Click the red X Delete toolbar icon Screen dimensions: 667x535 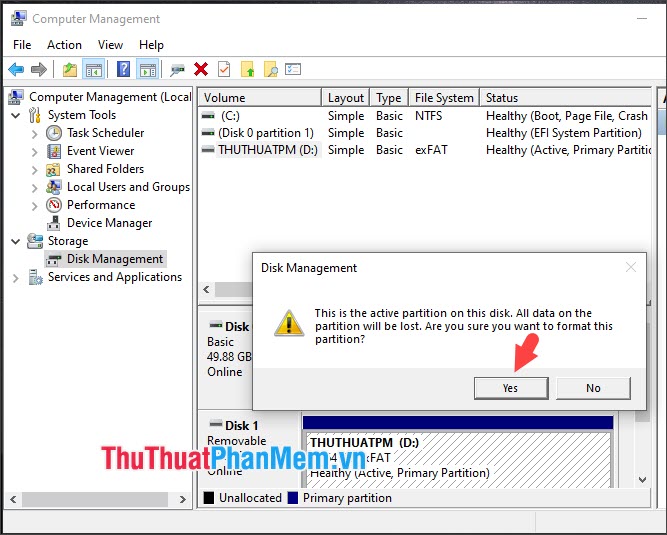click(x=201, y=69)
